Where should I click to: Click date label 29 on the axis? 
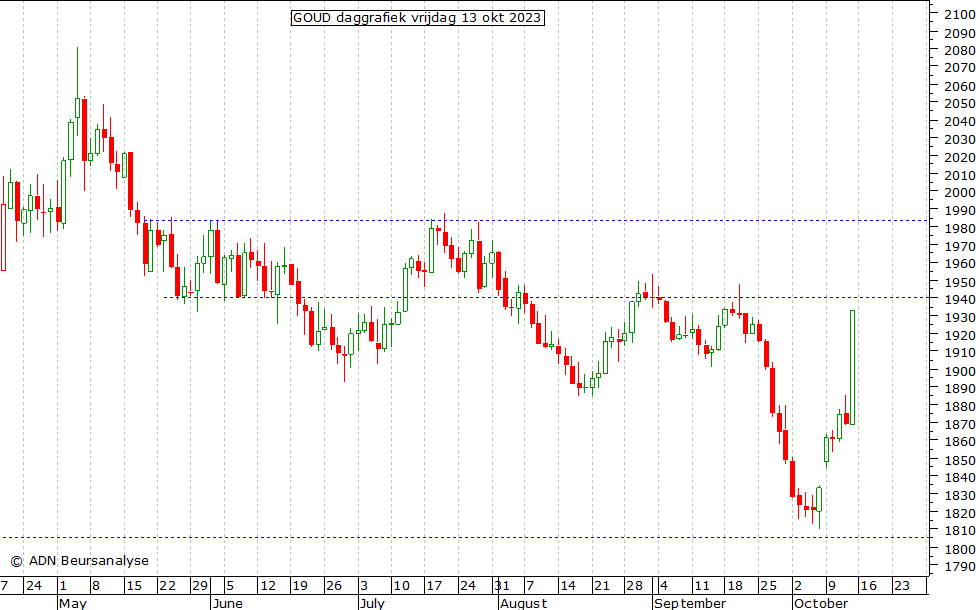tap(199, 586)
